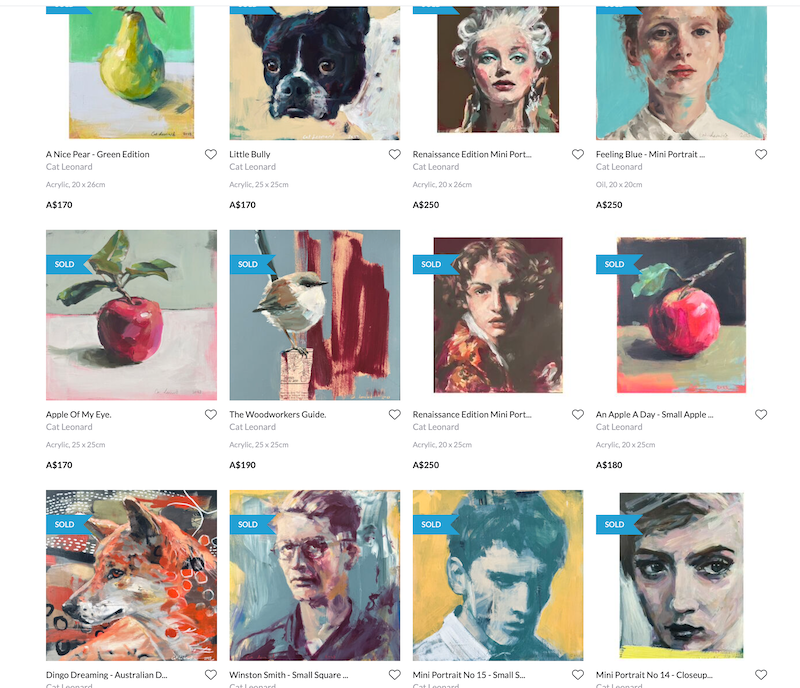Save Dingo Dreaming using its heart icon
The image size is (800, 688).
(x=211, y=675)
